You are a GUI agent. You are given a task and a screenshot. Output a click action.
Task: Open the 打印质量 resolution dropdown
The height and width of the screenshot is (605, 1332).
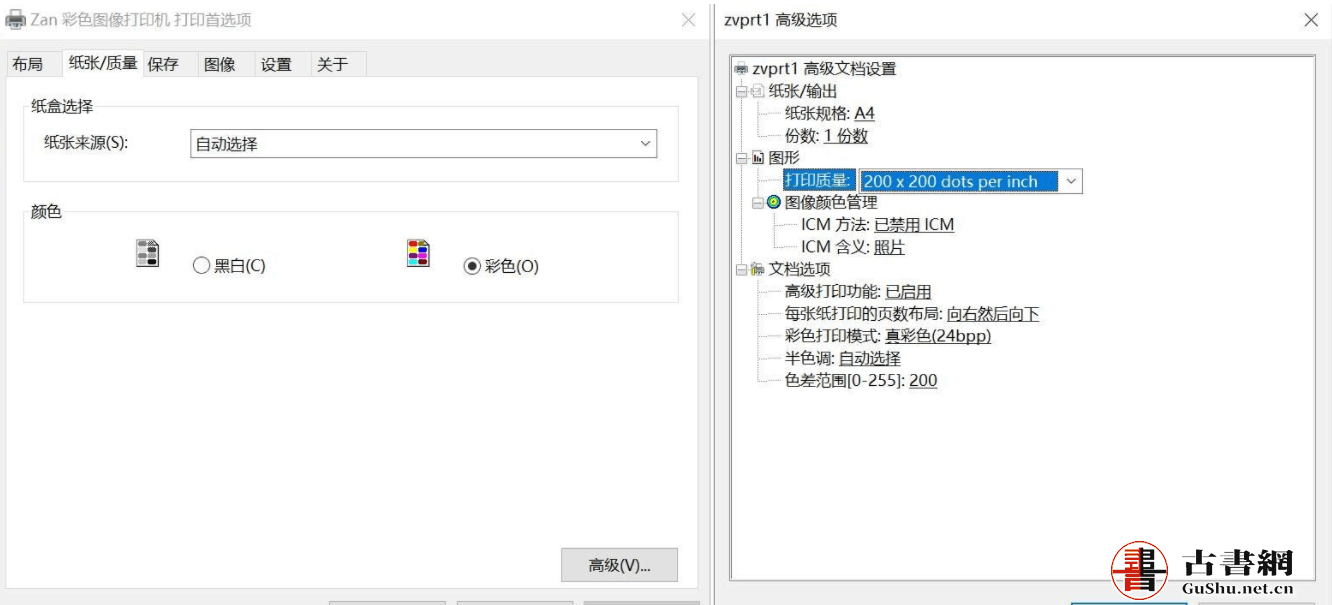click(x=1071, y=181)
